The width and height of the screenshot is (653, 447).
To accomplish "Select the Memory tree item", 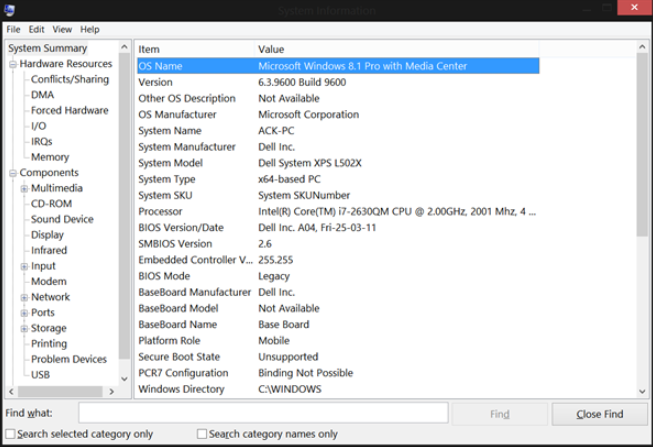I will click(50, 157).
